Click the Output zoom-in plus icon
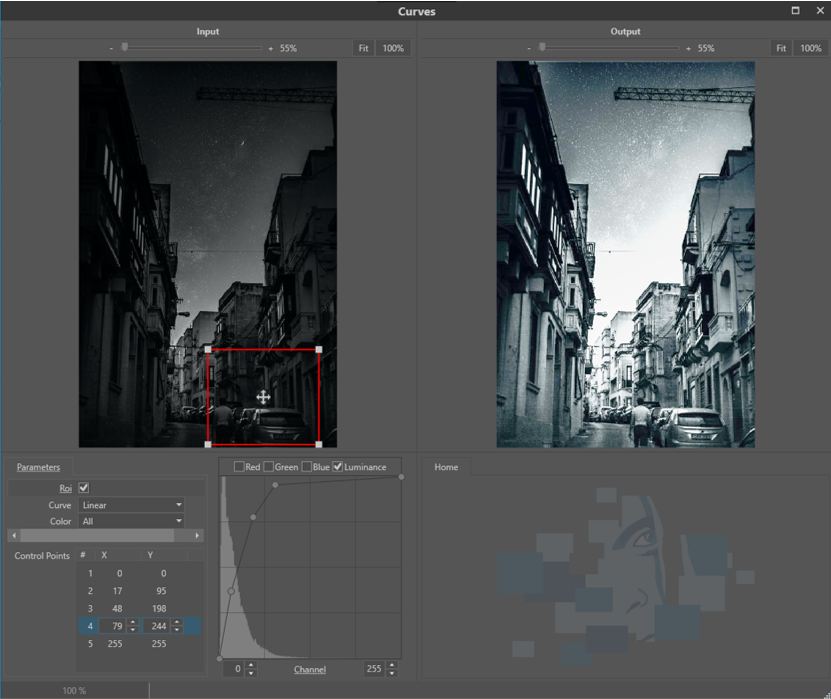The height and width of the screenshot is (699, 831). [x=688, y=48]
